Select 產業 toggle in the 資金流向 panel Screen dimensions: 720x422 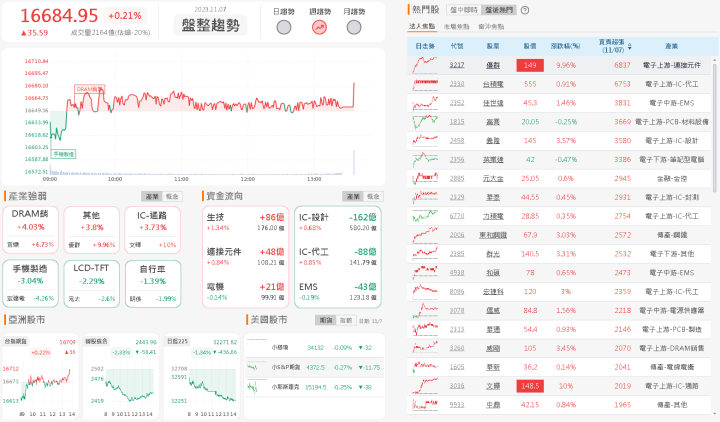point(353,197)
